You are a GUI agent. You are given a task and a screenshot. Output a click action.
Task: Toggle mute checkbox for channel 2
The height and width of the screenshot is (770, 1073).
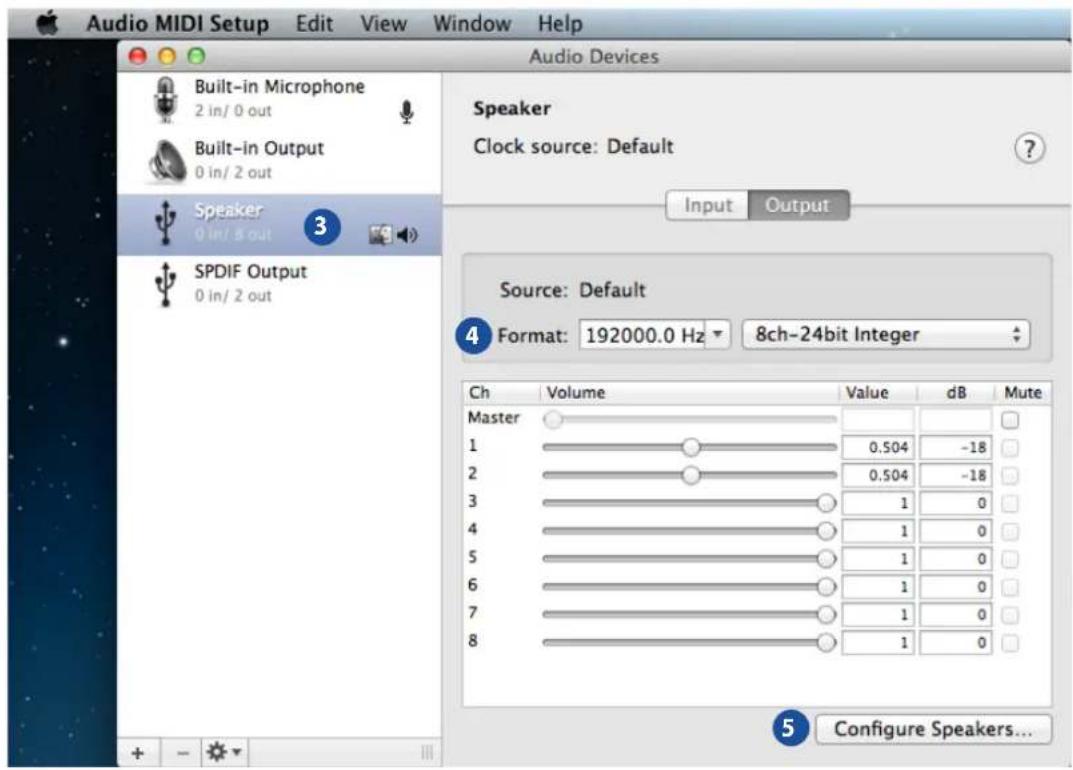click(1010, 476)
